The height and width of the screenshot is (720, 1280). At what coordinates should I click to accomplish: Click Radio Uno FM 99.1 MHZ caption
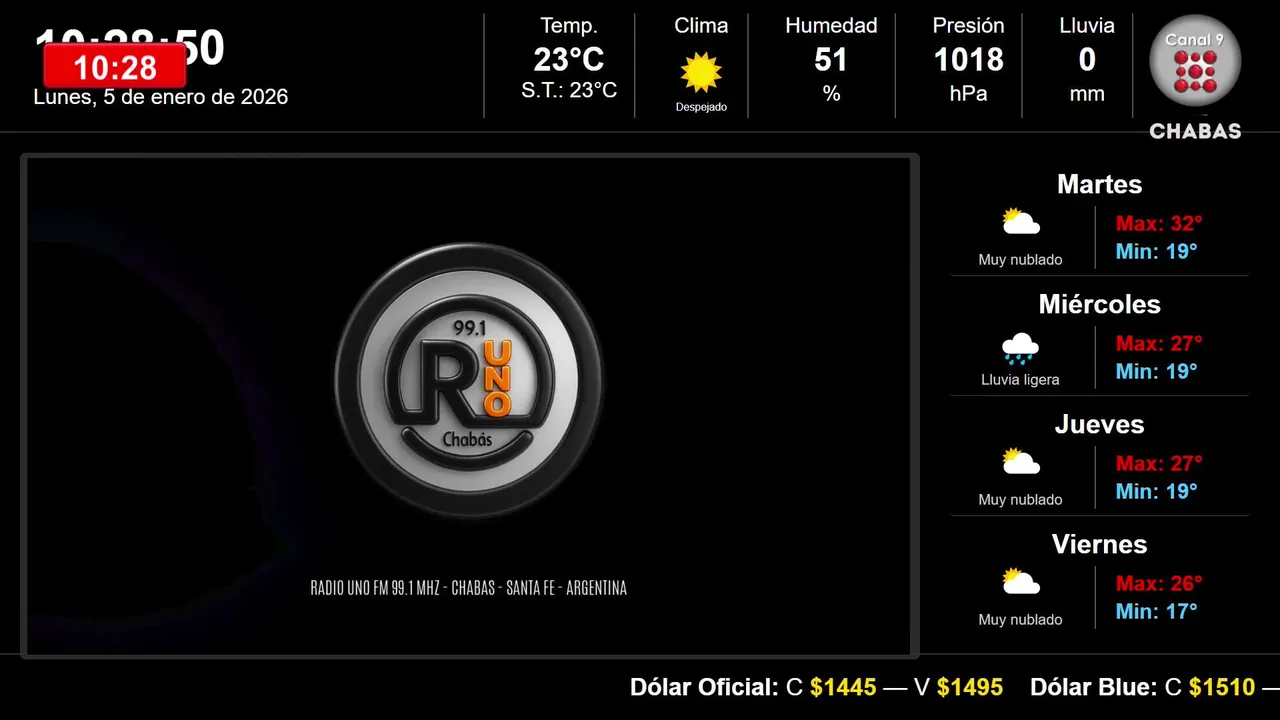[x=469, y=588]
